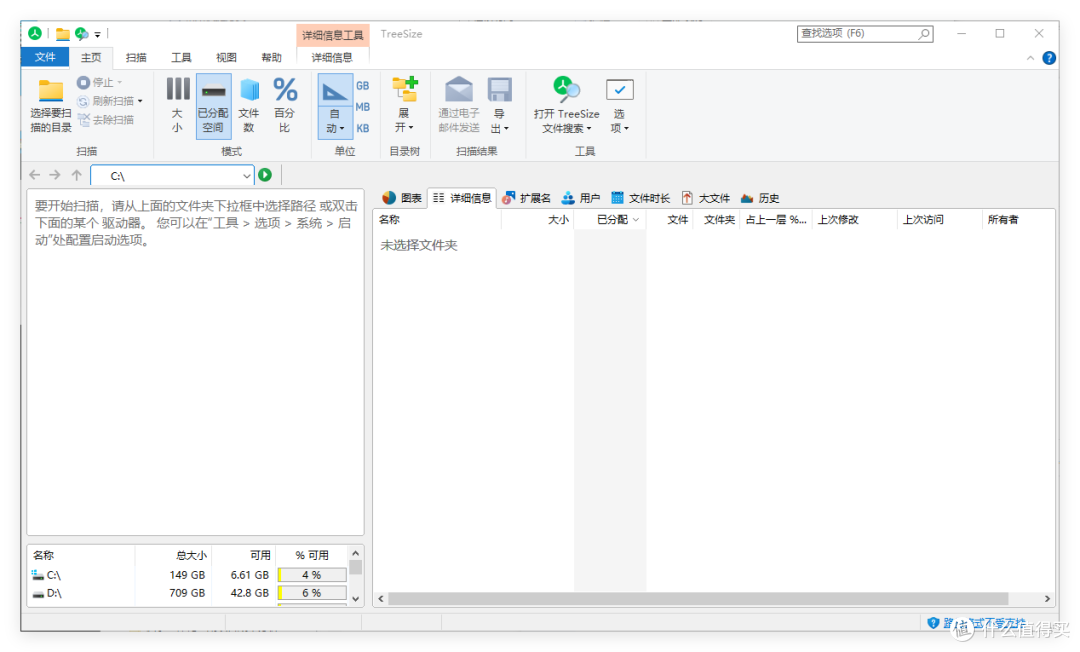Image resolution: width=1080 pixels, height=652 pixels.
Task: Open the quick access toolbar customize dropdown
Action: click(98, 34)
